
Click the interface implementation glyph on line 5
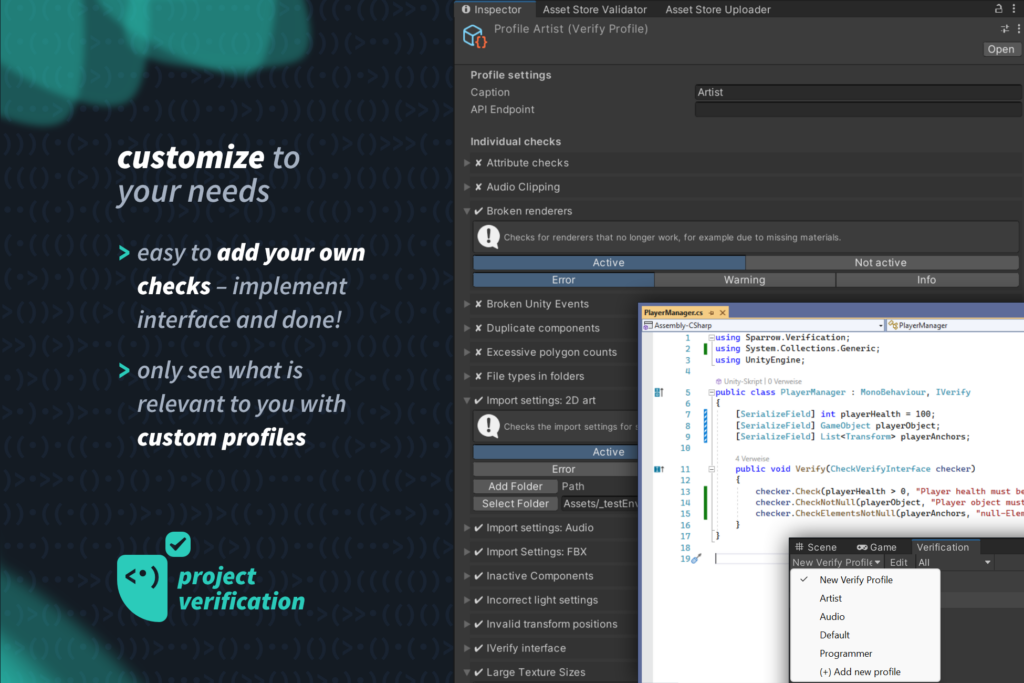[x=658, y=393]
